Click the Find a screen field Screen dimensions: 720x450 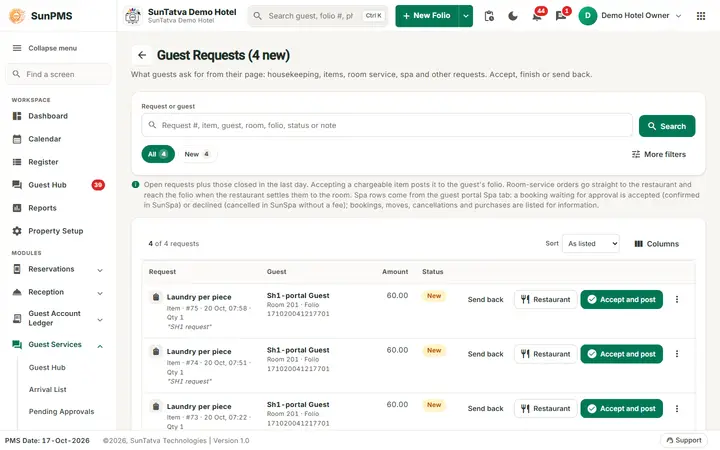[58, 74]
